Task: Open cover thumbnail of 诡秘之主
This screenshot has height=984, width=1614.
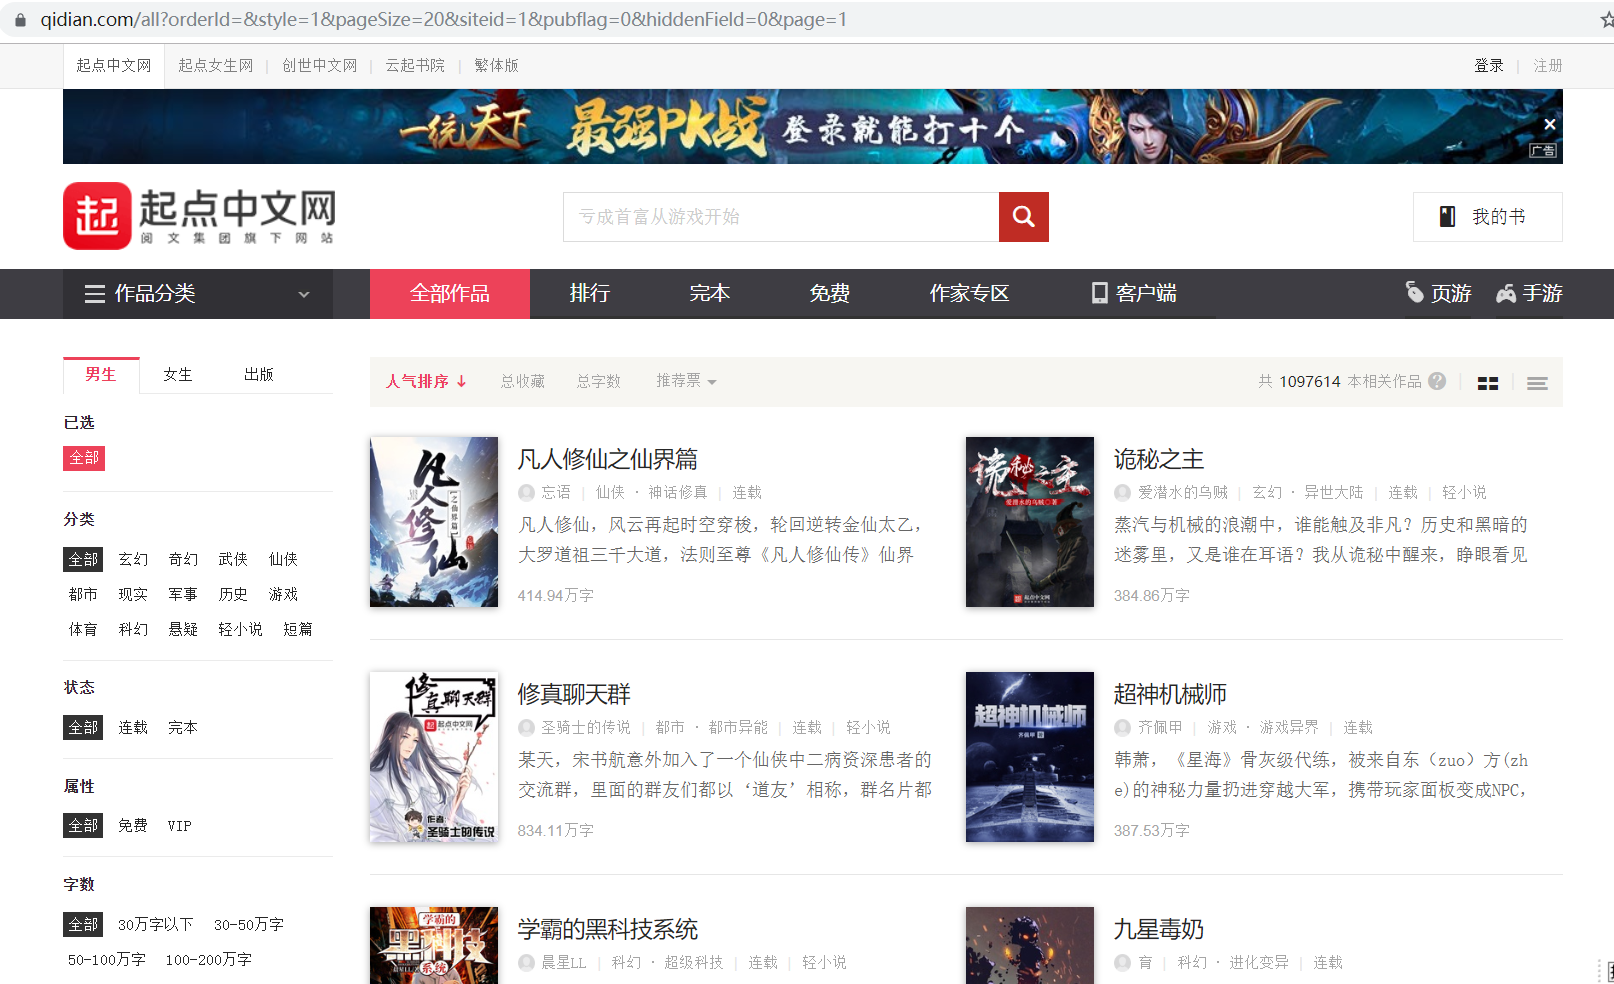Action: 1030,522
